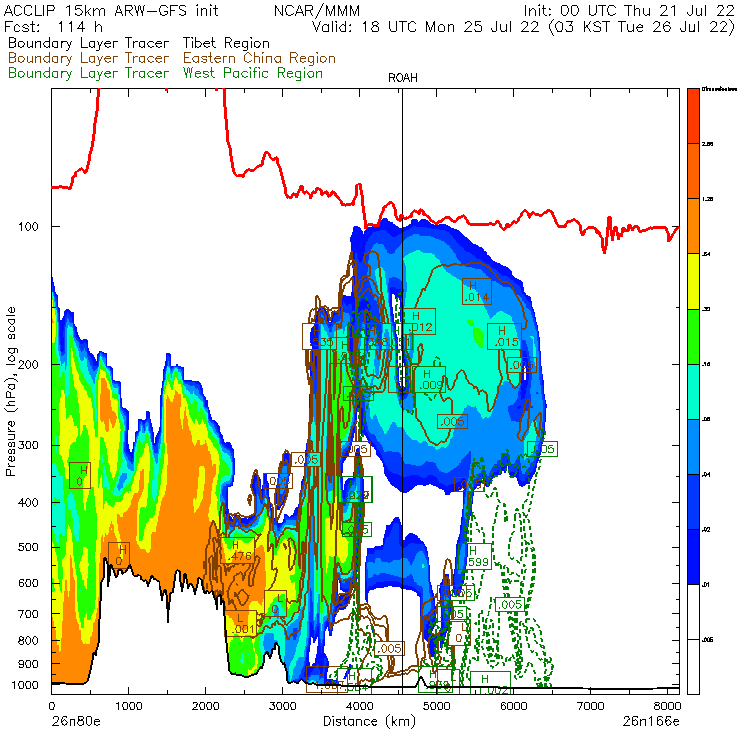Click the 1000 distance axis label
Image resolution: width=740 pixels, height=740 pixels.
pyautogui.click(x=128, y=706)
